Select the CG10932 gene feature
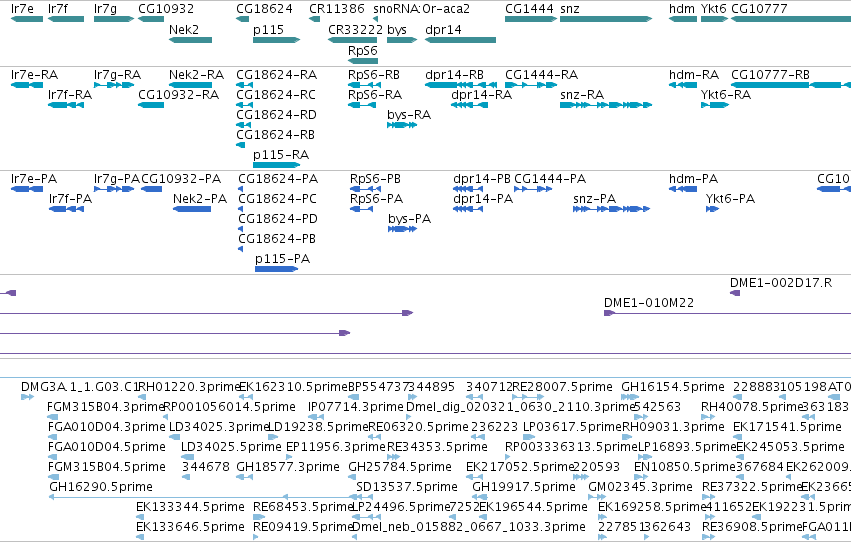The height and width of the screenshot is (542, 851). coord(151,19)
